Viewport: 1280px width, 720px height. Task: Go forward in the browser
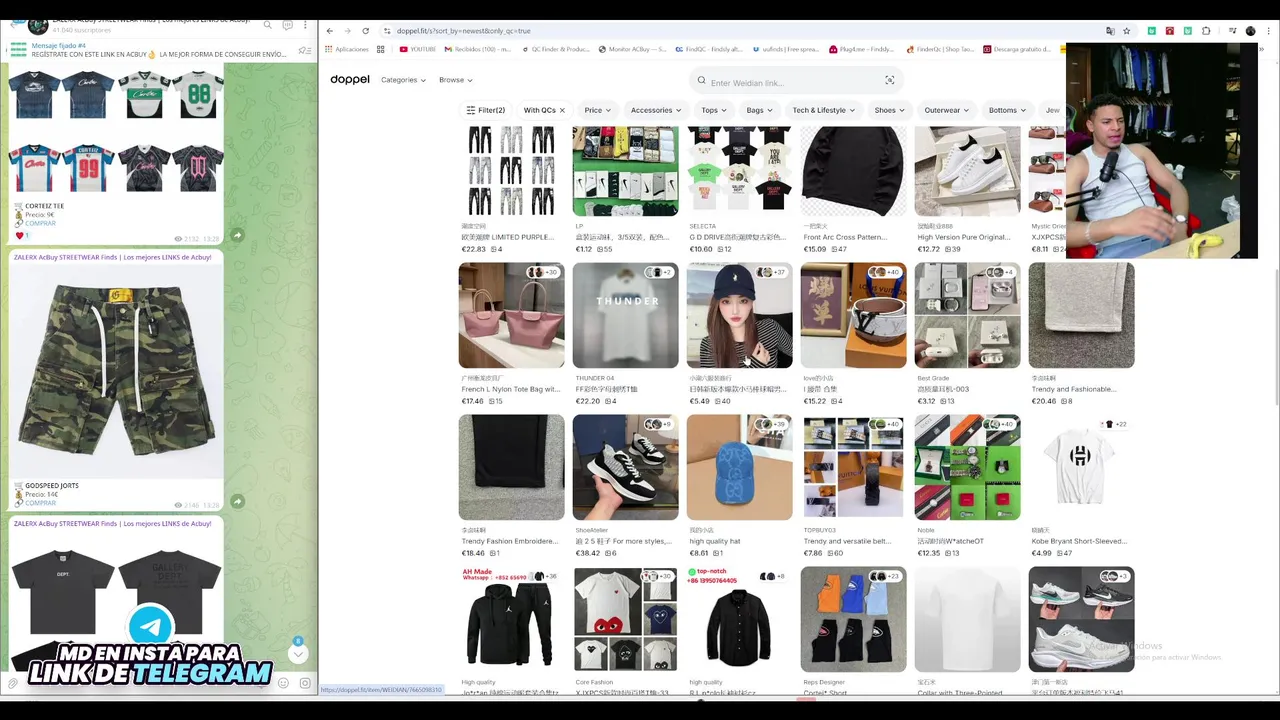point(348,31)
